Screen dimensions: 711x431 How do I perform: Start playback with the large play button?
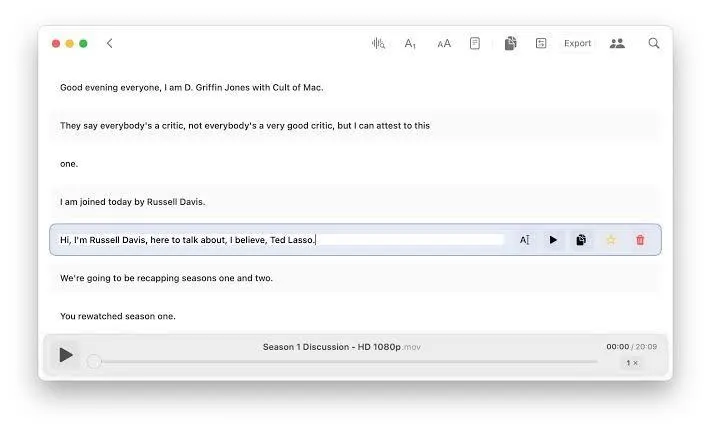(66, 355)
